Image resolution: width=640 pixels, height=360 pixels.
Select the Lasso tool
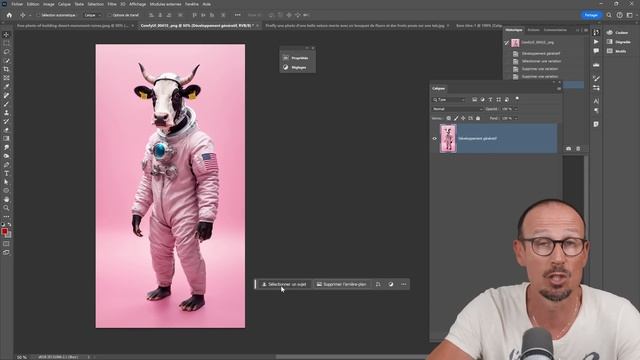tap(6, 52)
